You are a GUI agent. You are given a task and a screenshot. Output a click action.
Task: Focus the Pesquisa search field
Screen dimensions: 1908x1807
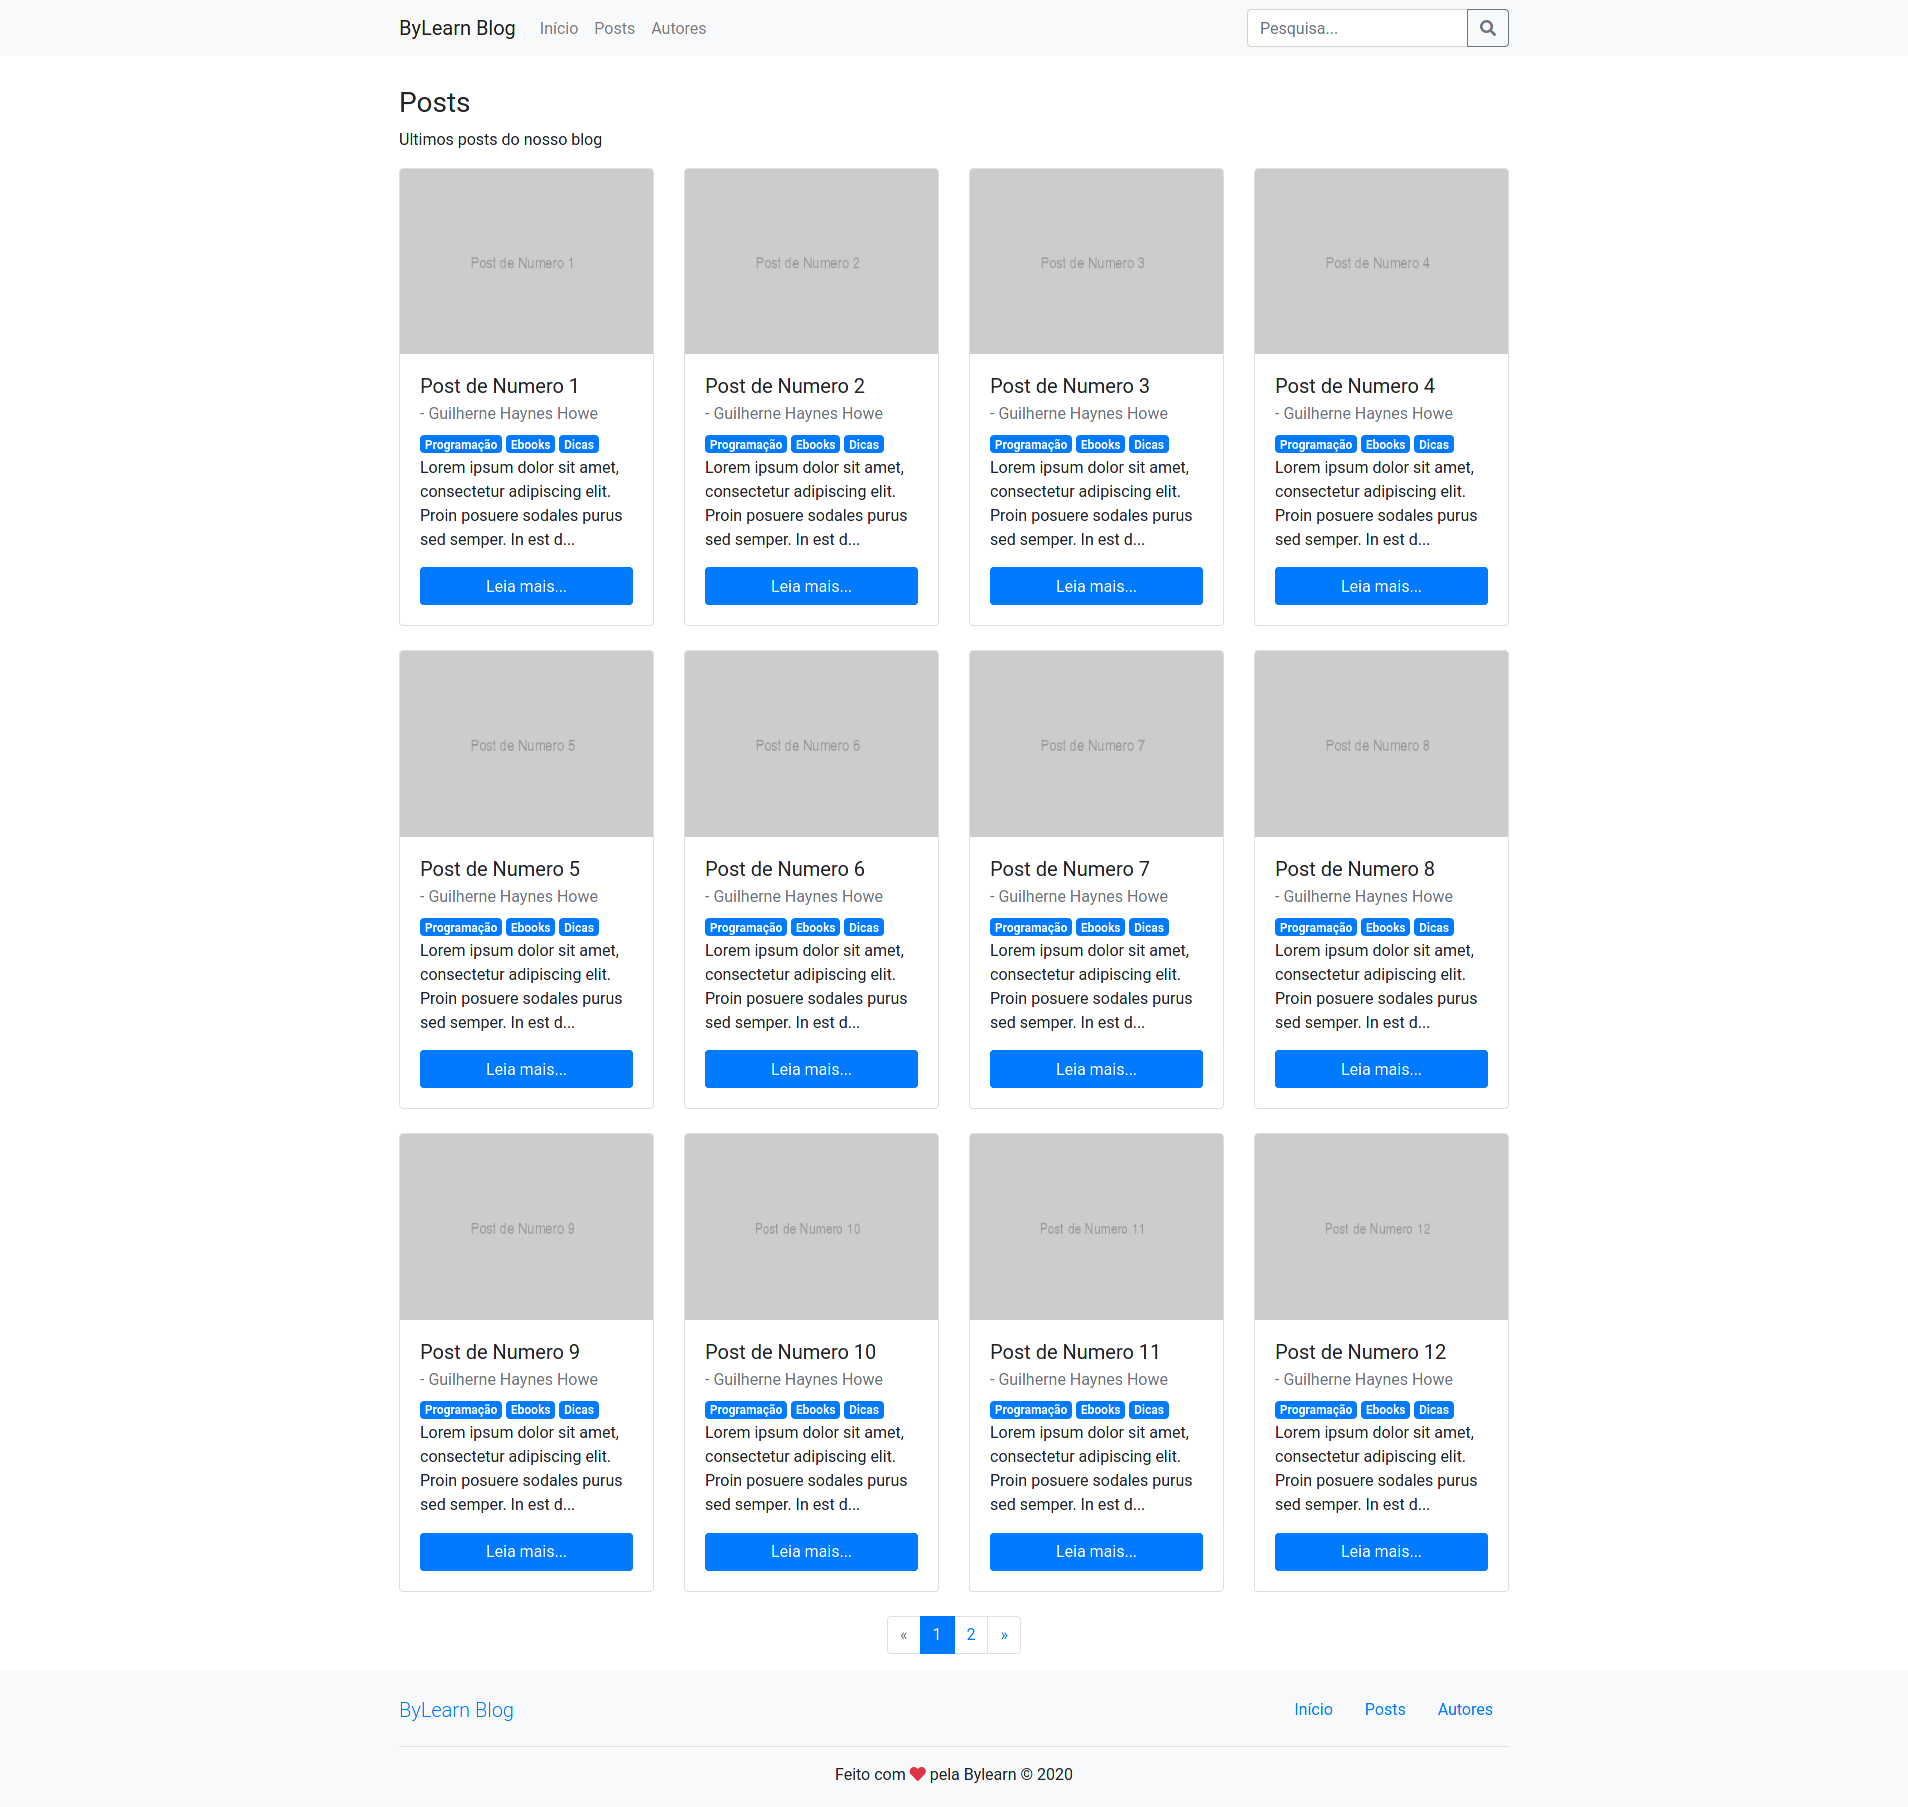[1357, 28]
